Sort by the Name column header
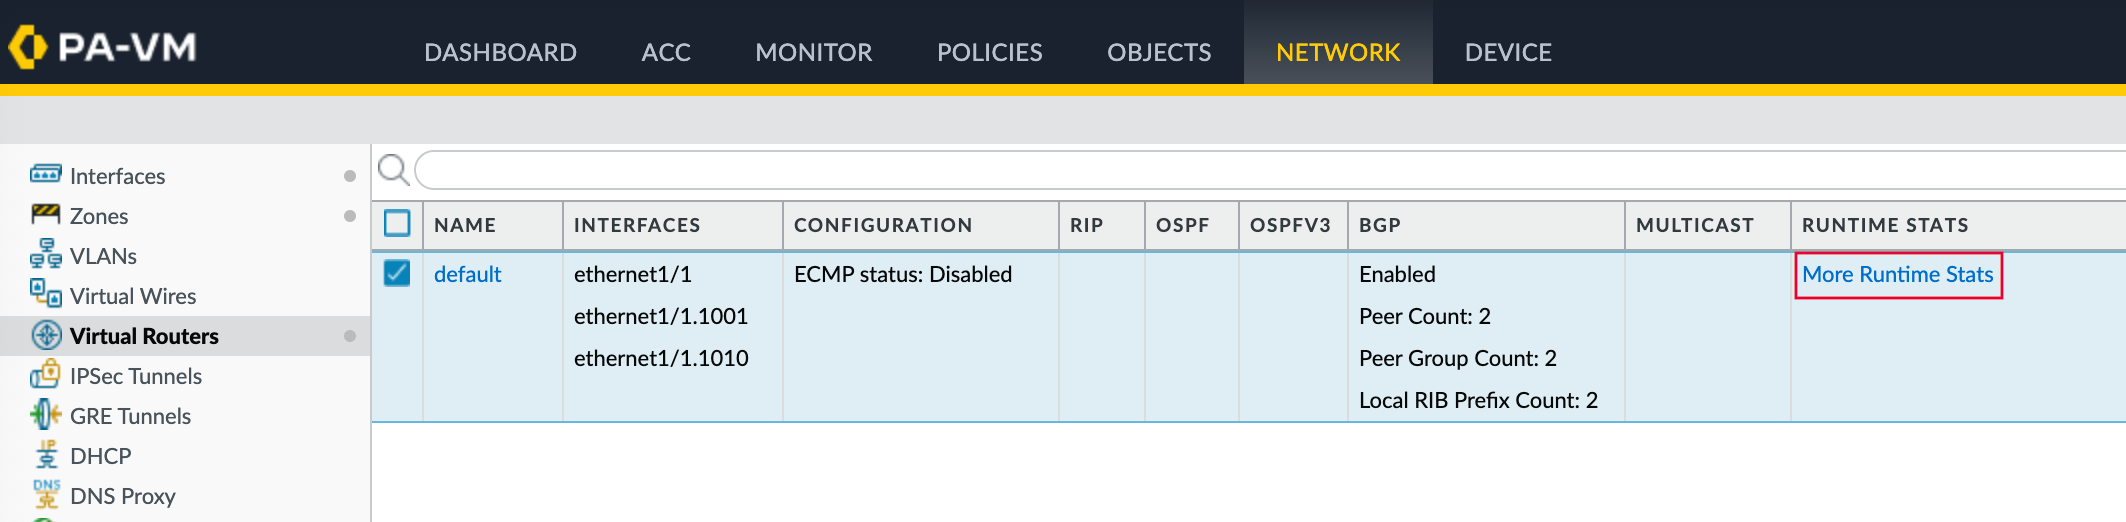 pyautogui.click(x=465, y=225)
